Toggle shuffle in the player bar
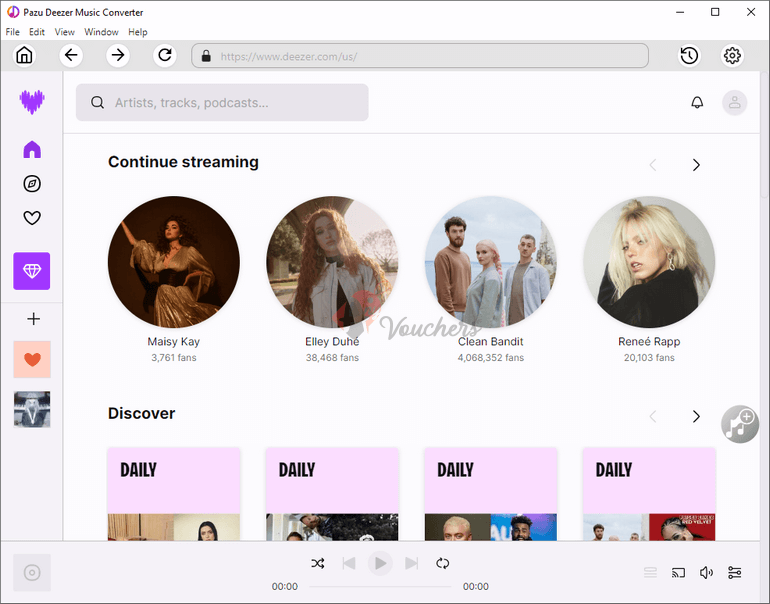Image resolution: width=770 pixels, height=604 pixels. click(318, 563)
